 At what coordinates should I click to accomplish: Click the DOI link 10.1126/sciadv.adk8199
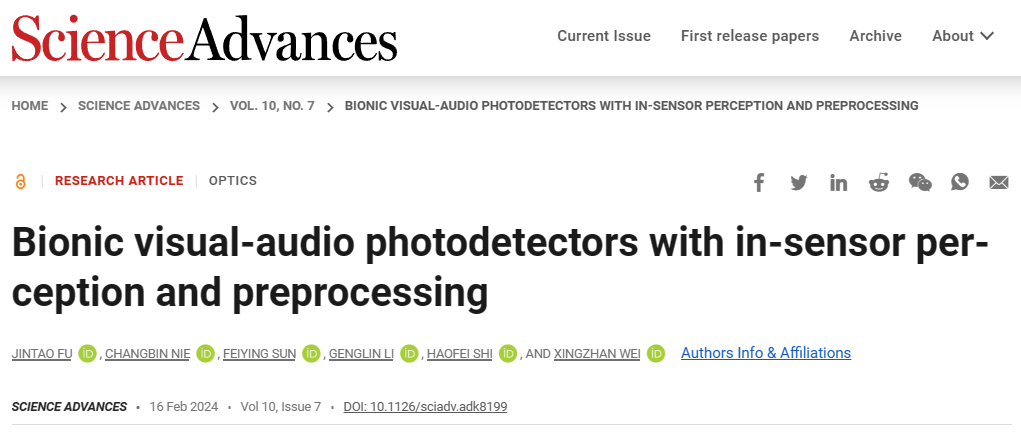(426, 407)
